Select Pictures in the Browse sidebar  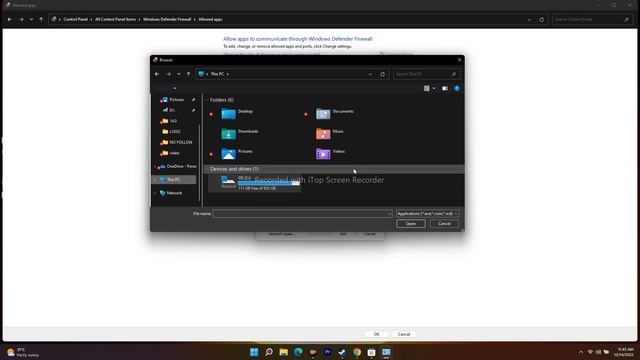[176, 100]
